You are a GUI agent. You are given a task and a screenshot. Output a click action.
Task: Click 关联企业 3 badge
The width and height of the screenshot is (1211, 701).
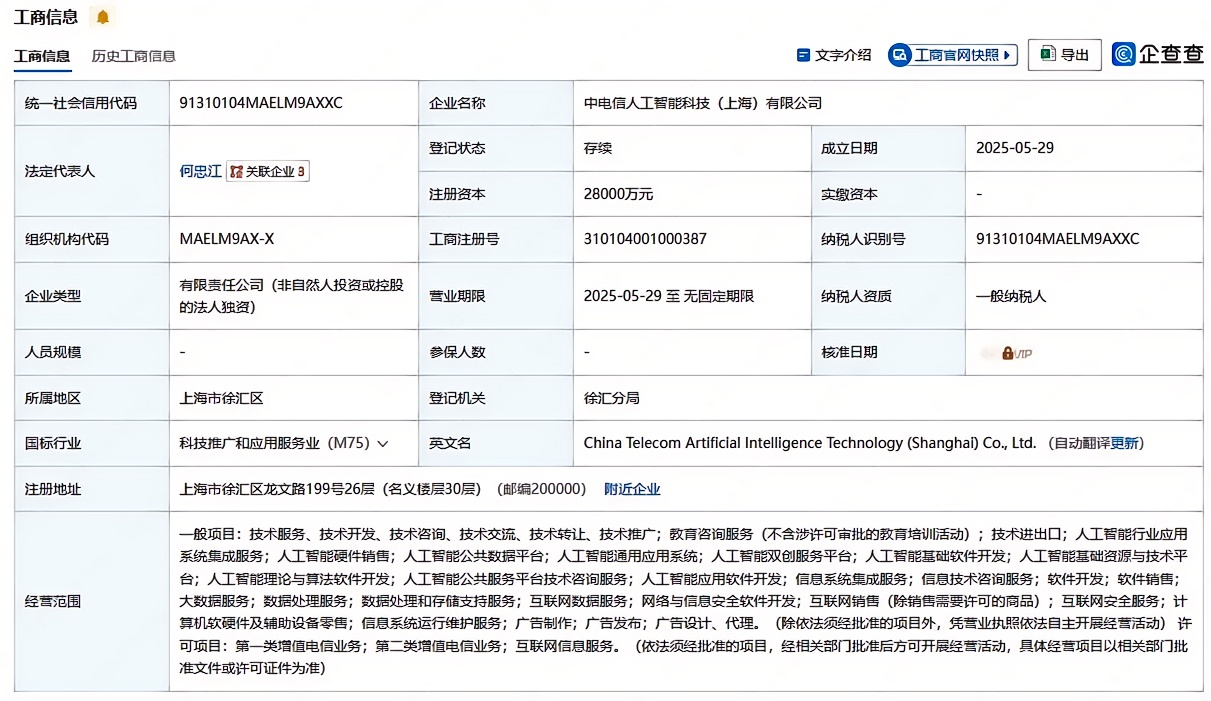coord(268,171)
